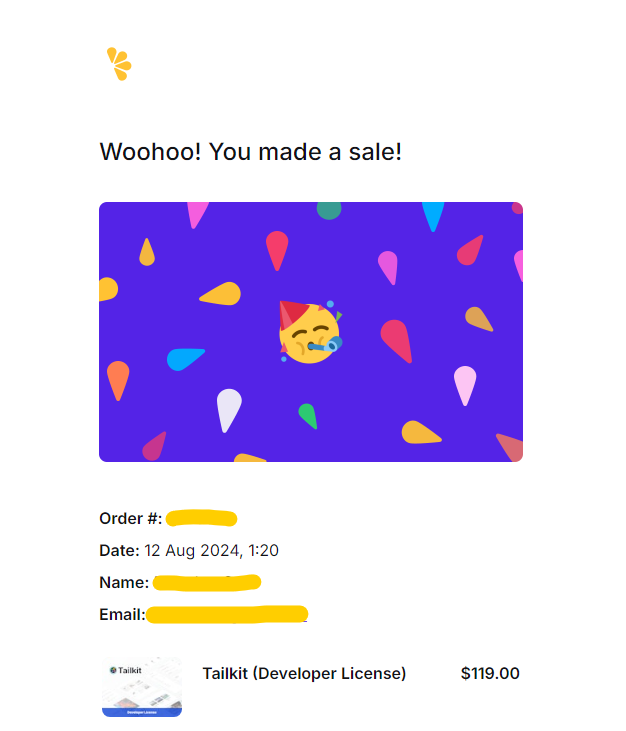Click the pale pink drop near banner's right edge
The height and width of the screenshot is (731, 626).
pos(465,385)
